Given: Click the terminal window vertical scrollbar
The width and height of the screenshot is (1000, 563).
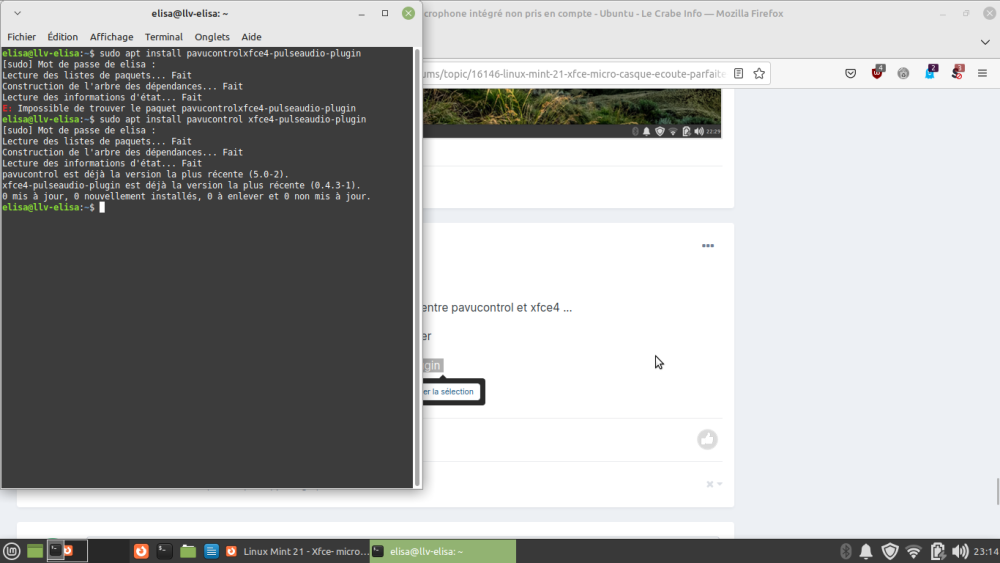Looking at the screenshot, I should click(x=417, y=267).
